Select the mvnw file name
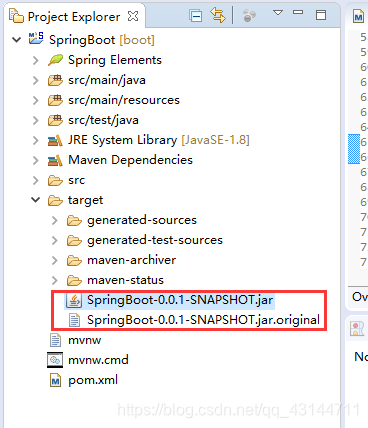The image size is (368, 428). [85, 340]
